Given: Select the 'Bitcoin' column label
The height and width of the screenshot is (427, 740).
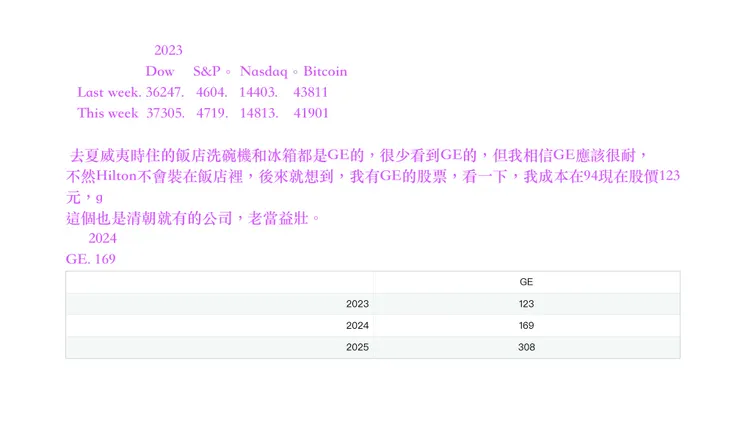Looking at the screenshot, I should (325, 71).
